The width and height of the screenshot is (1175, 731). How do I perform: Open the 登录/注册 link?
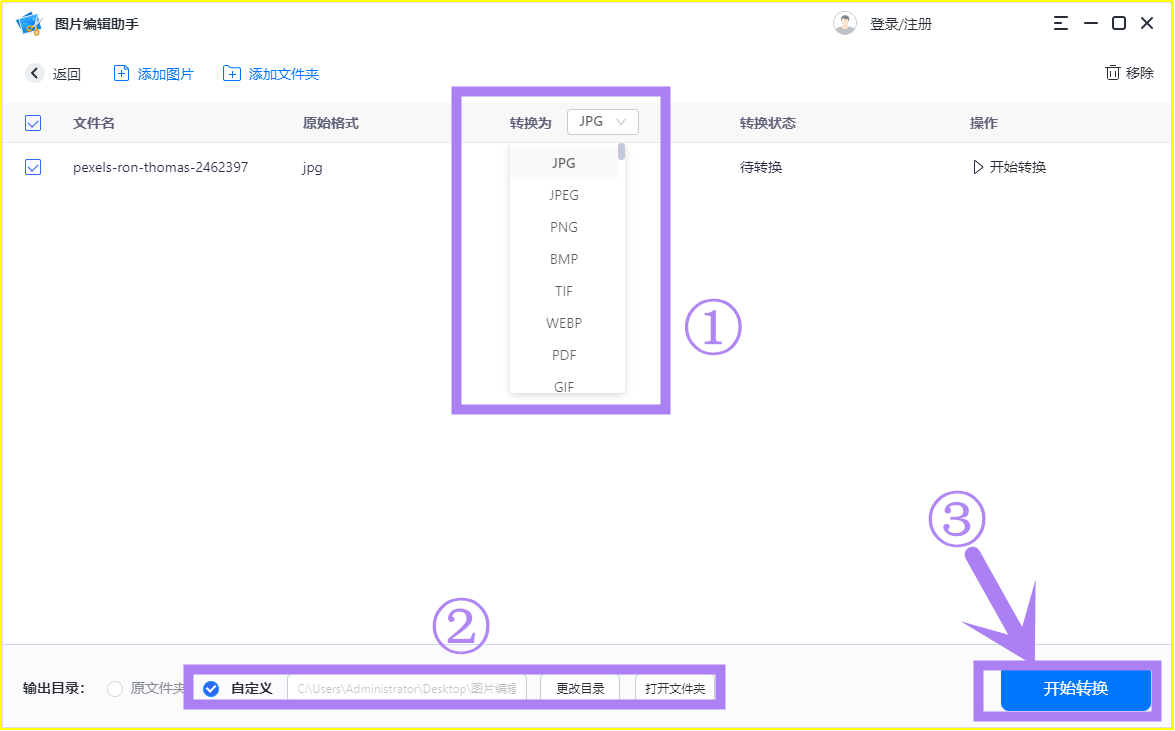pos(901,24)
